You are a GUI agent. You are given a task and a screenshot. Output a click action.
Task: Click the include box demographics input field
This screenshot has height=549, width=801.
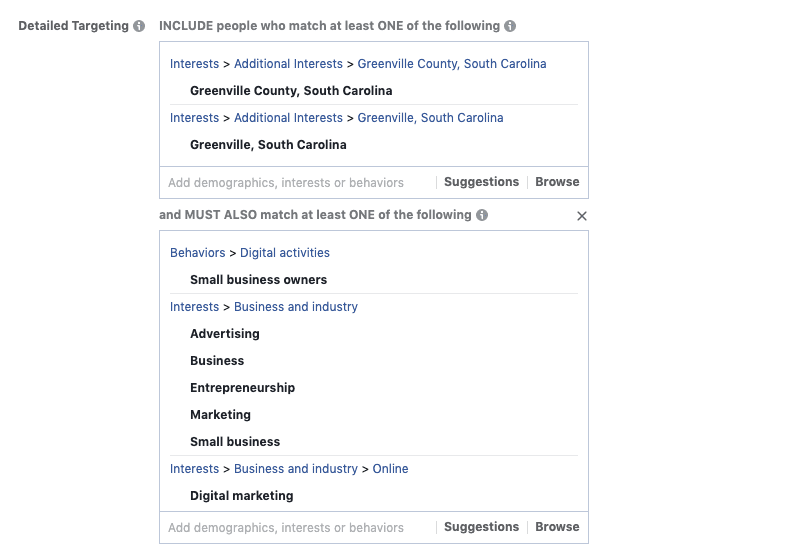298,182
